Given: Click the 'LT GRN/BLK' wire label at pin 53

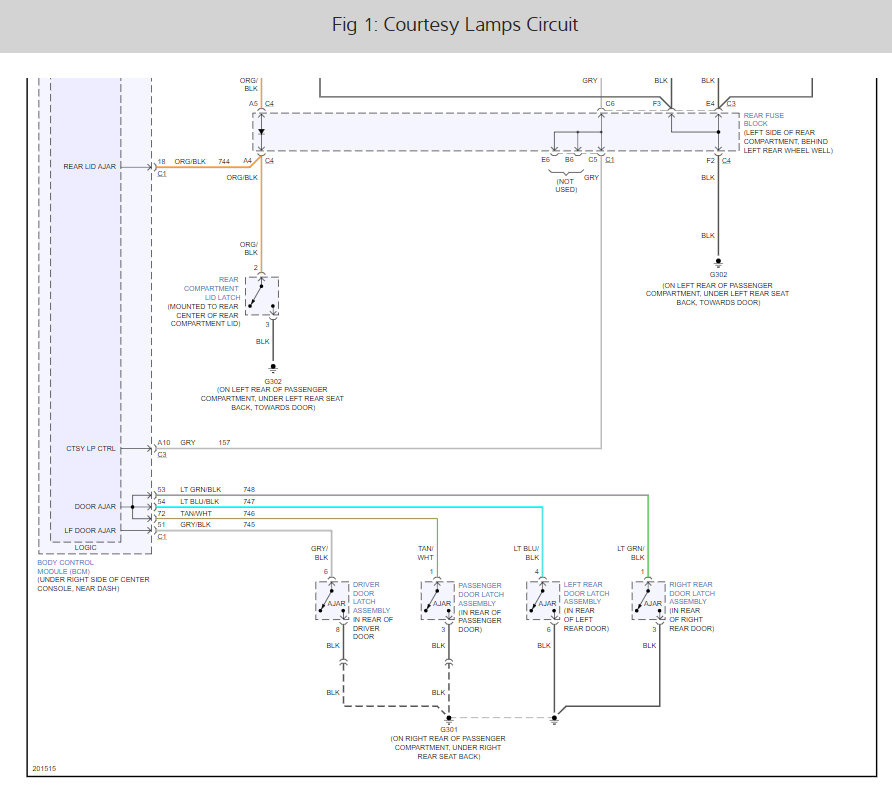Looking at the screenshot, I should (200, 490).
